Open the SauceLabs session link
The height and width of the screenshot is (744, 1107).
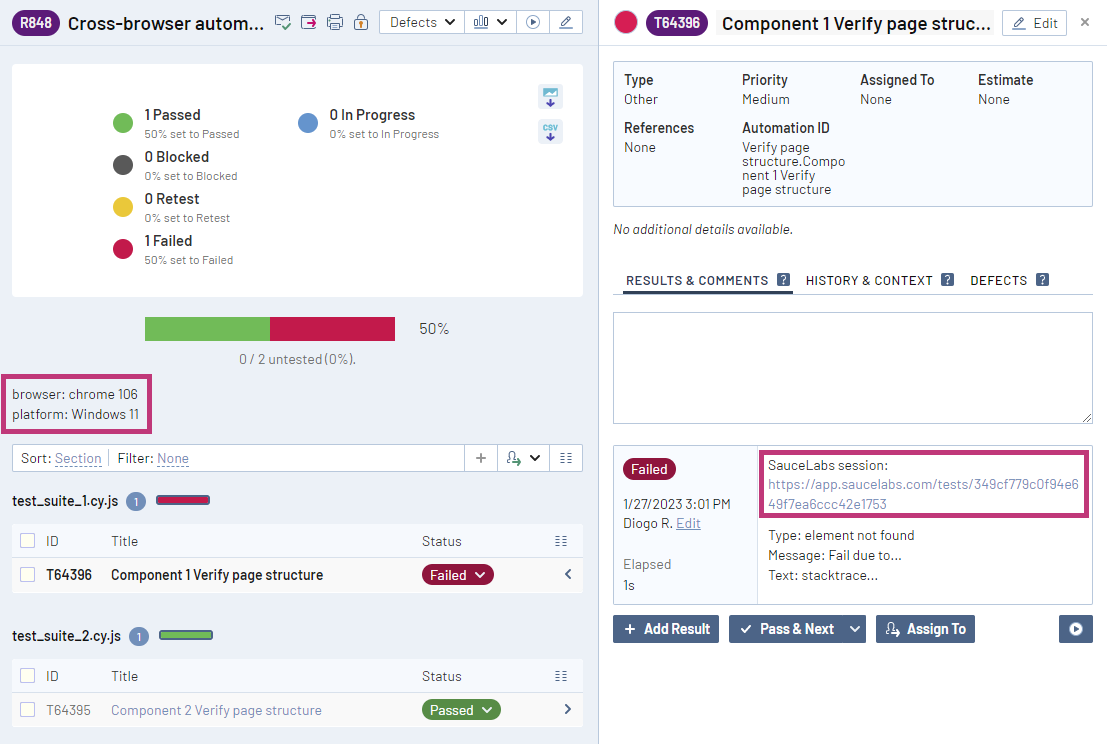922,494
